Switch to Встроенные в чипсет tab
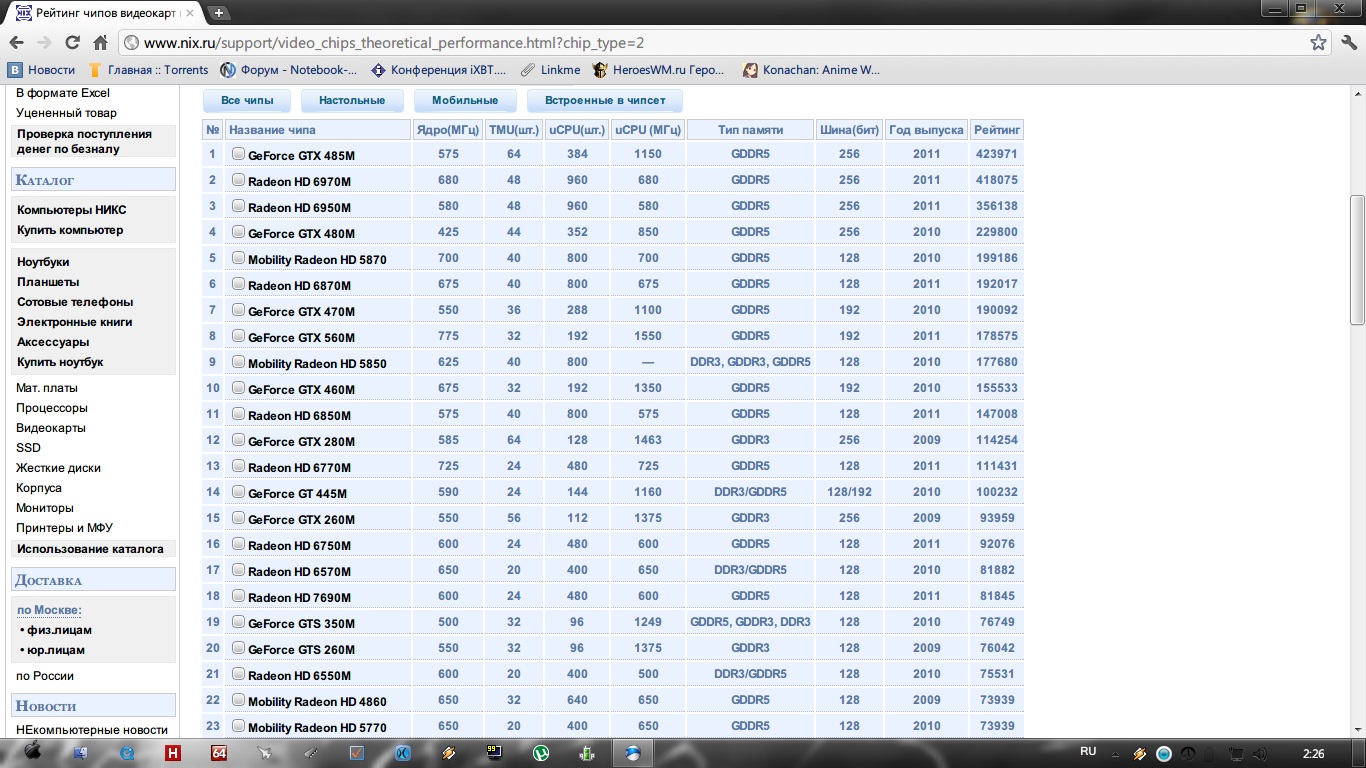1366x768 pixels. 605,101
